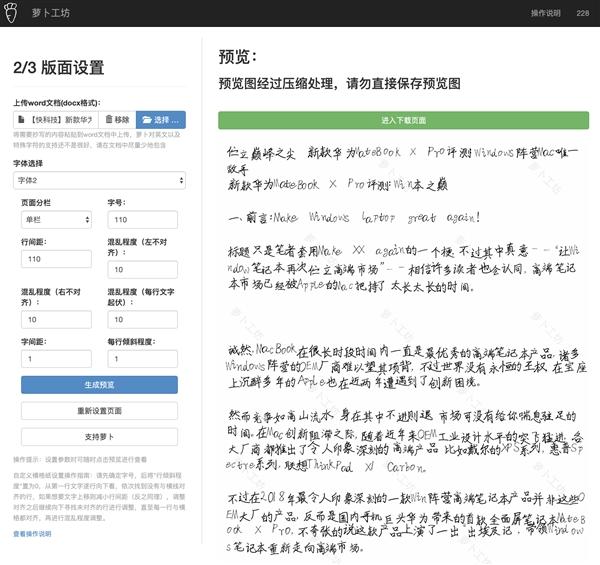Click the 重新设置页面 button
600x565 pixels.
(x=99, y=411)
